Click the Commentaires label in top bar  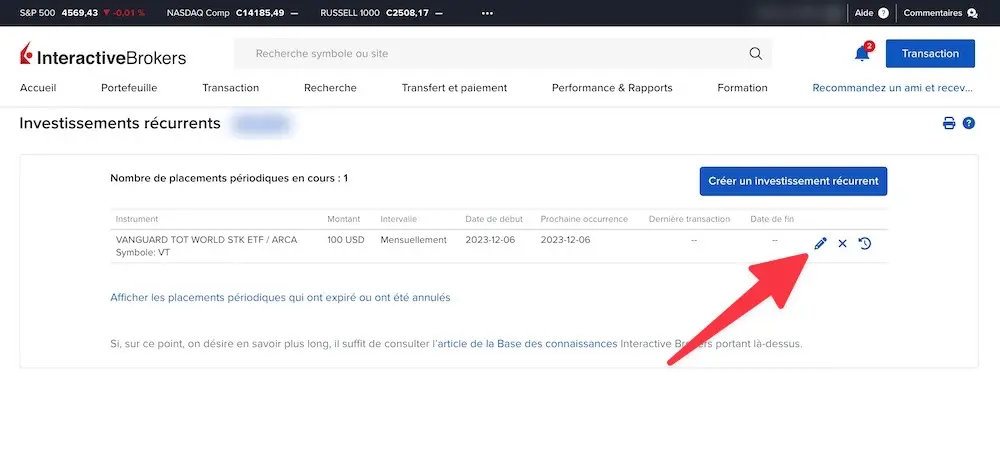point(932,13)
